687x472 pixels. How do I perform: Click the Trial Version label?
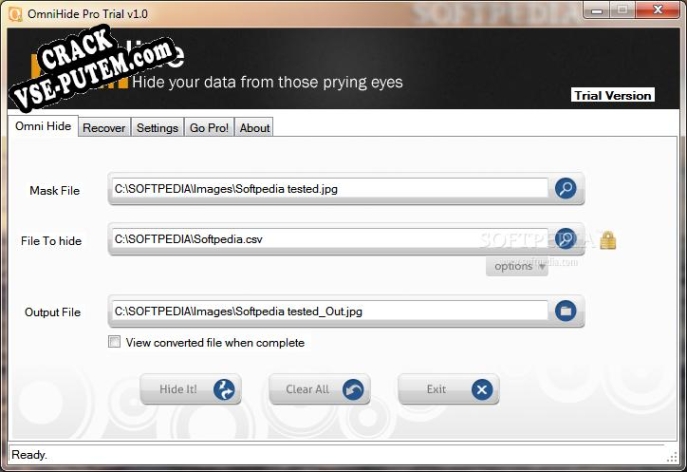click(x=613, y=96)
